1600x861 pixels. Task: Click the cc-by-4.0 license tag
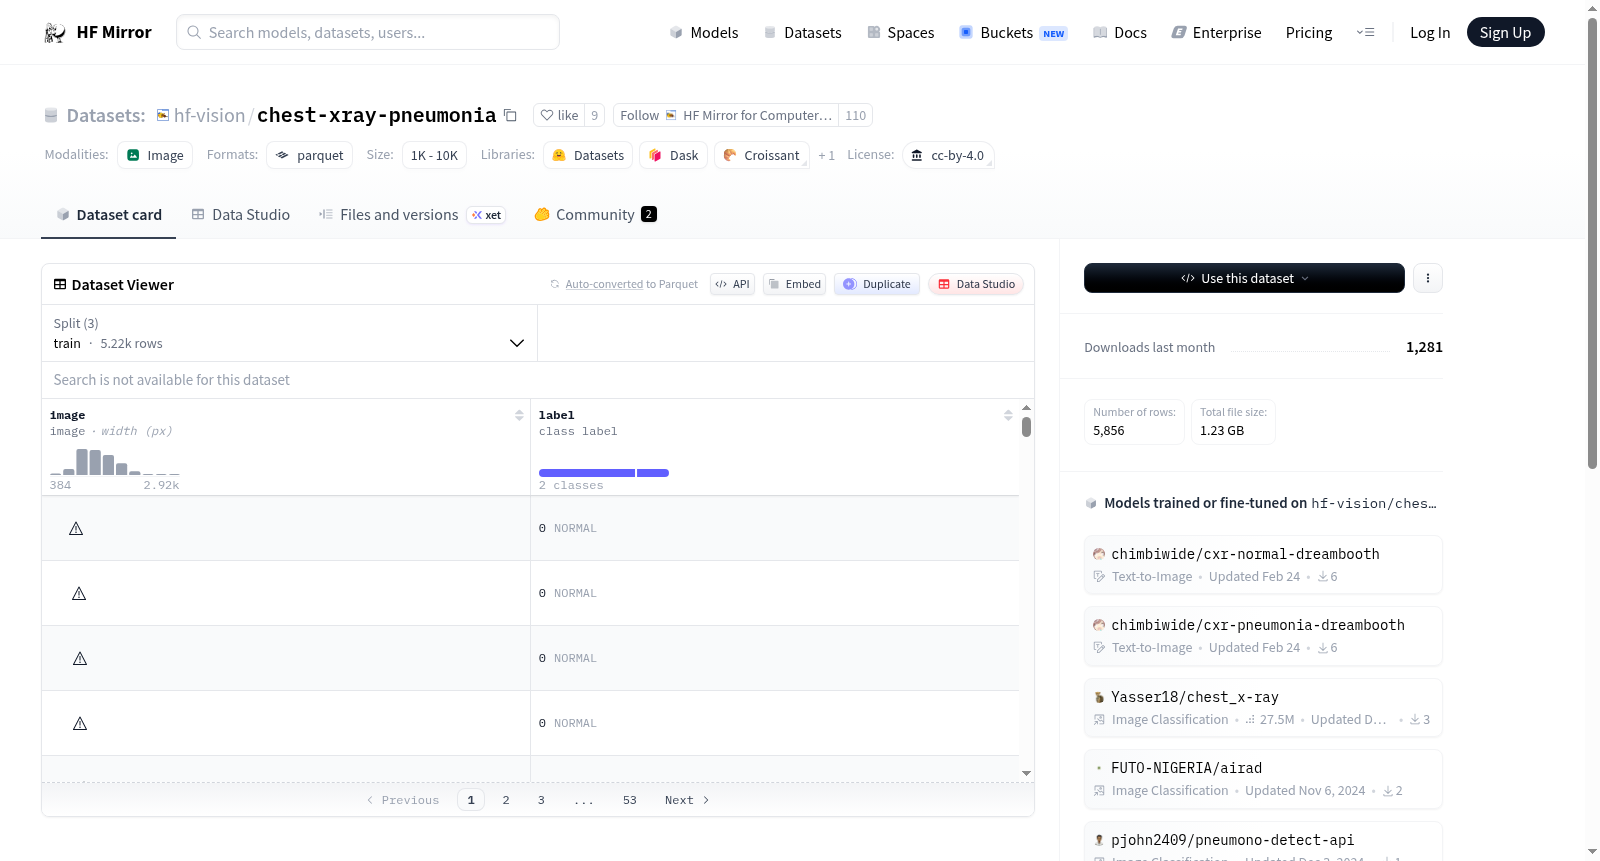[948, 155]
